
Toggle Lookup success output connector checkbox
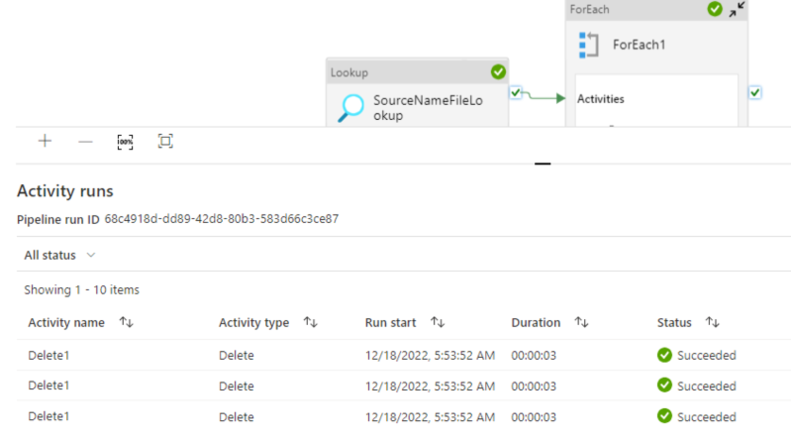coord(516,93)
